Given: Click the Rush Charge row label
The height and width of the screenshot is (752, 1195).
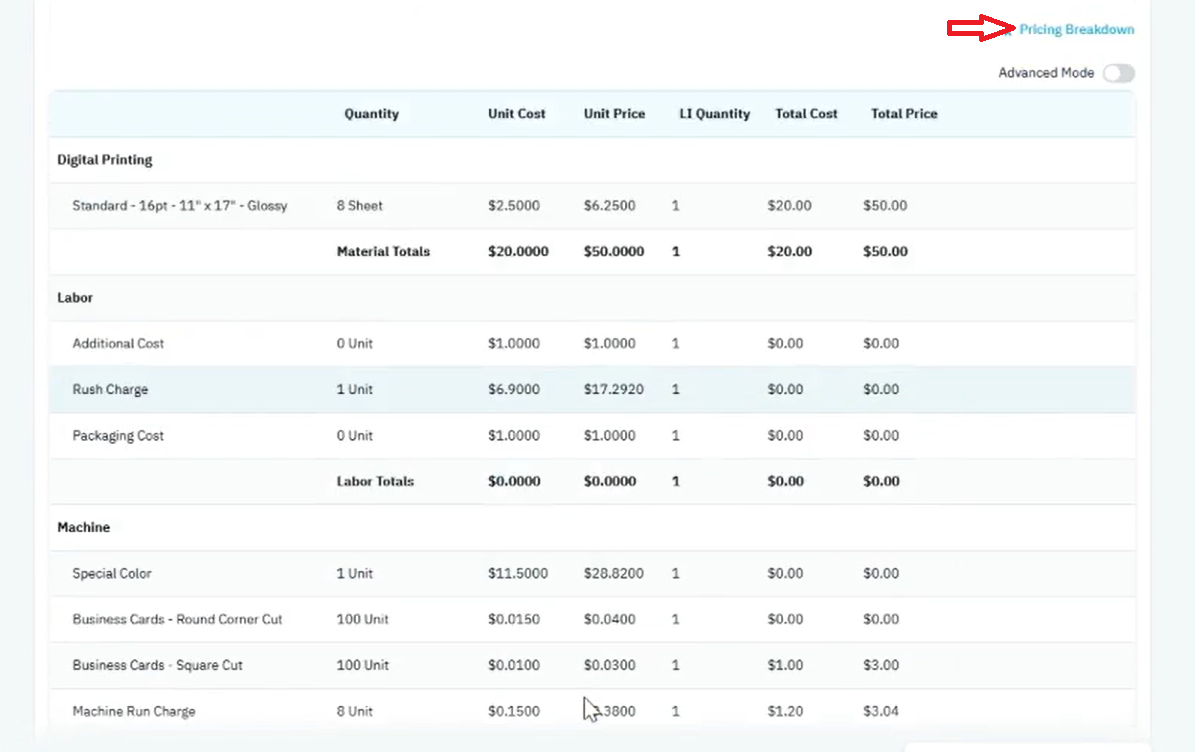Looking at the screenshot, I should [x=110, y=389].
